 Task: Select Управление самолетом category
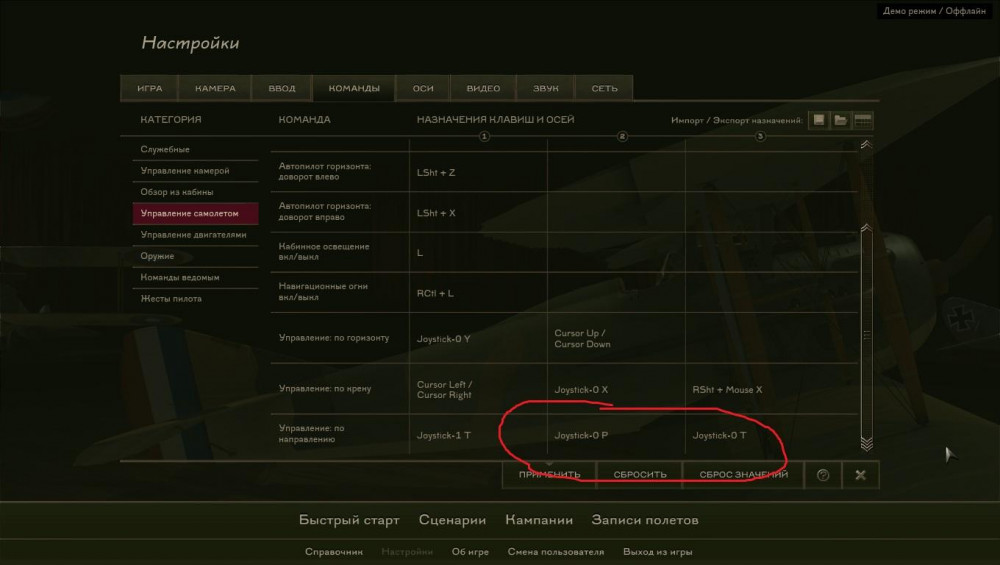coord(195,214)
